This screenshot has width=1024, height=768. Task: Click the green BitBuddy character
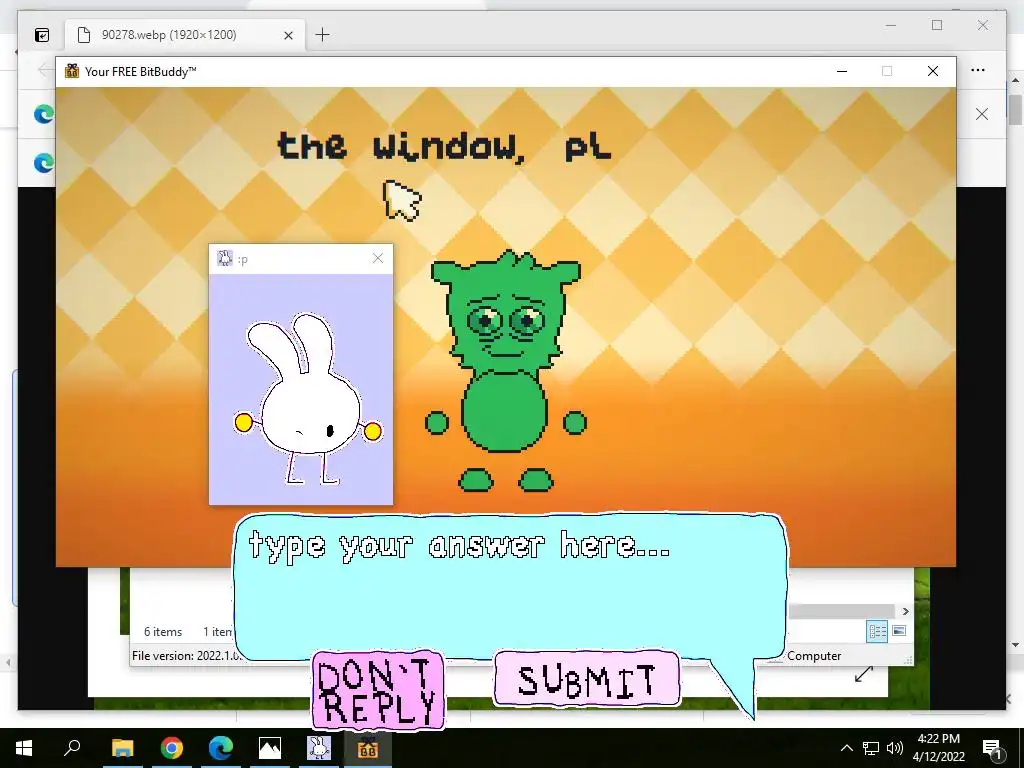click(x=506, y=370)
